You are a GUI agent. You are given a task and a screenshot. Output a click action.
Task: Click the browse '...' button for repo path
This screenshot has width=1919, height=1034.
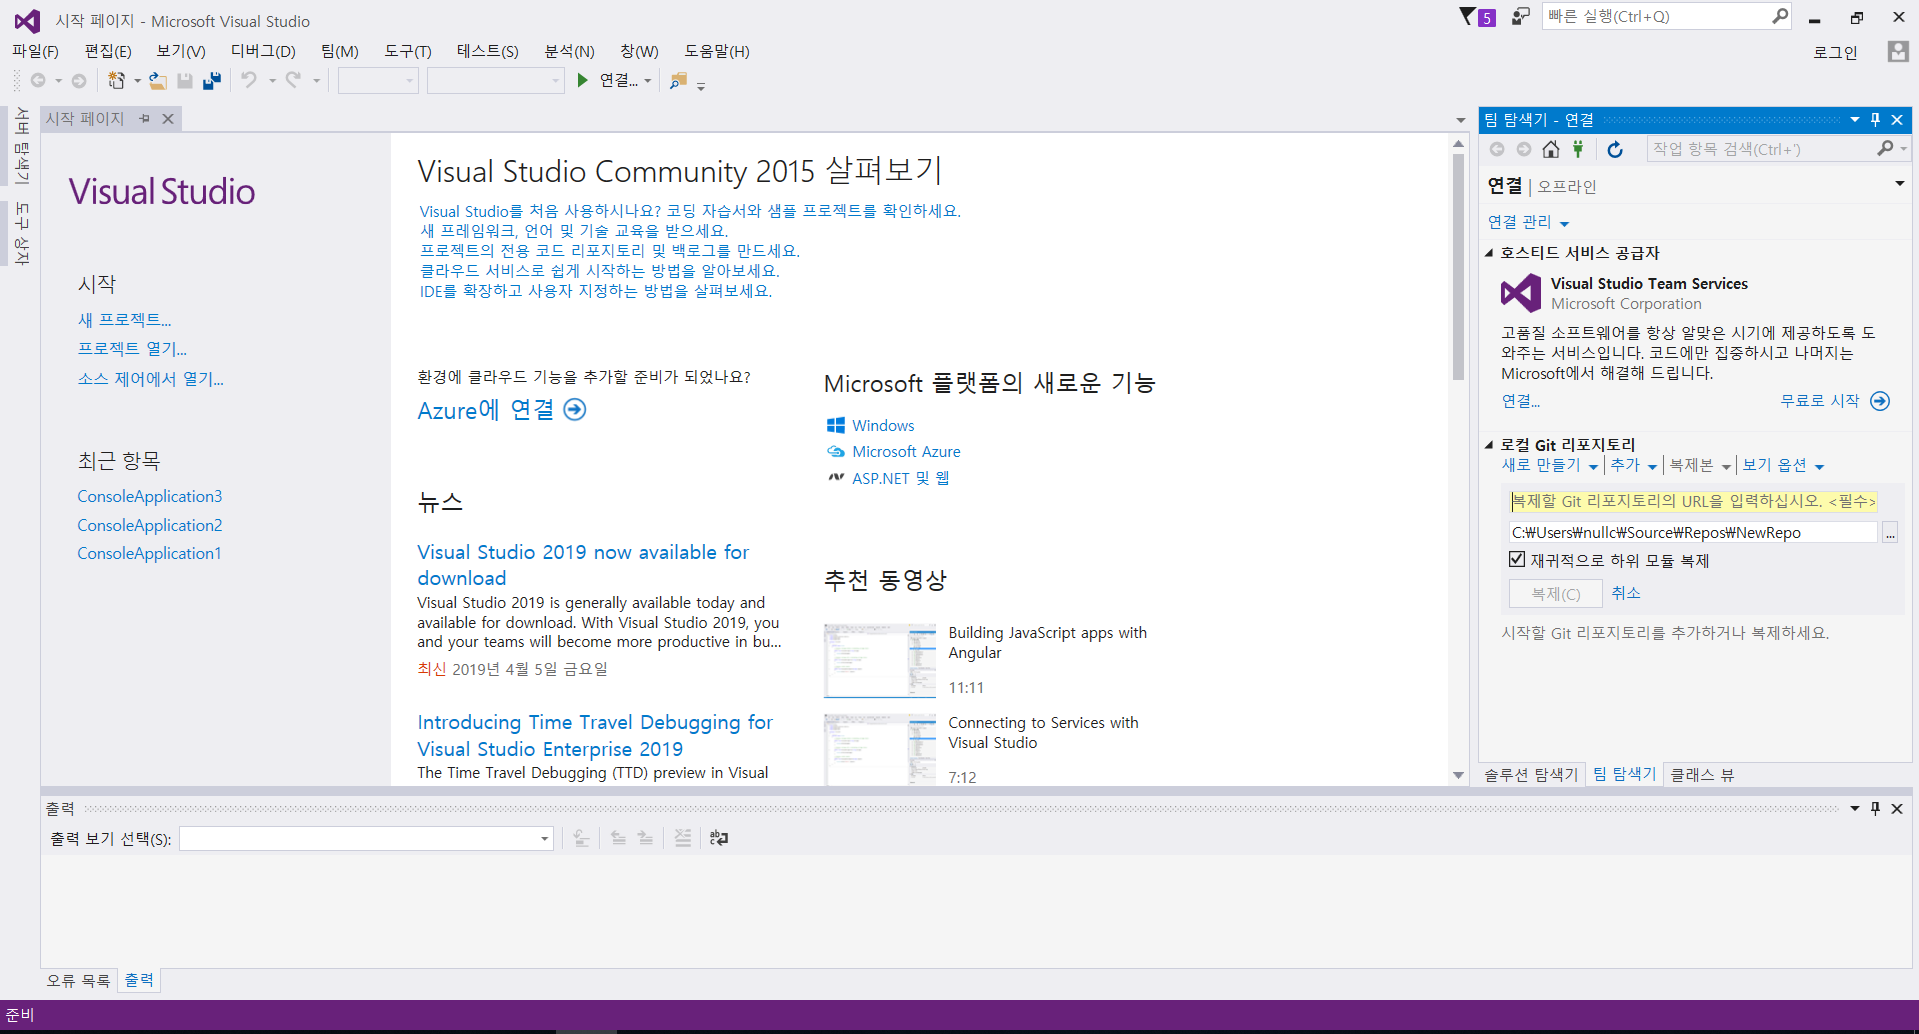click(x=1890, y=533)
